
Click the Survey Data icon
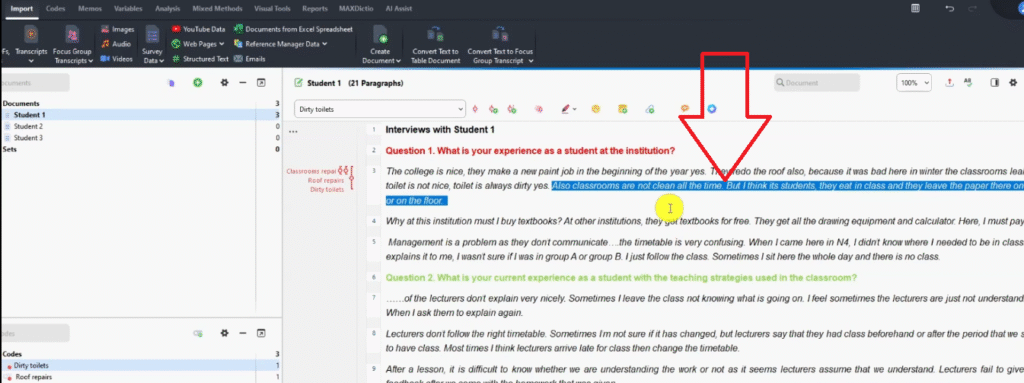pyautogui.click(x=152, y=35)
